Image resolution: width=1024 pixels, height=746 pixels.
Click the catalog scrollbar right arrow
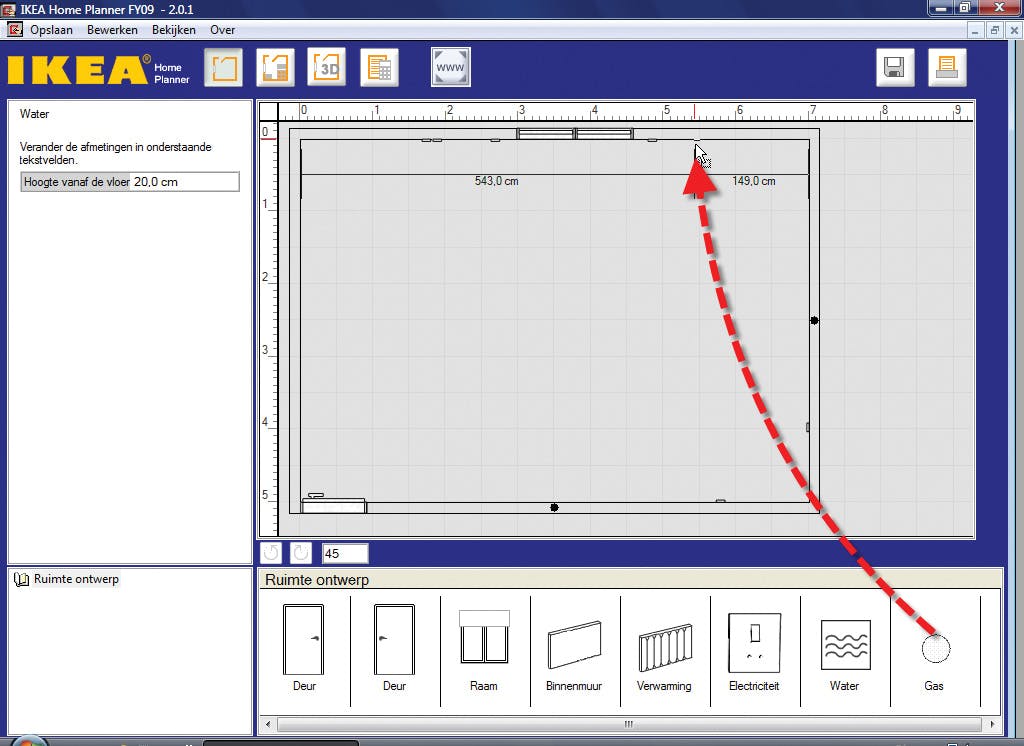coord(992,724)
